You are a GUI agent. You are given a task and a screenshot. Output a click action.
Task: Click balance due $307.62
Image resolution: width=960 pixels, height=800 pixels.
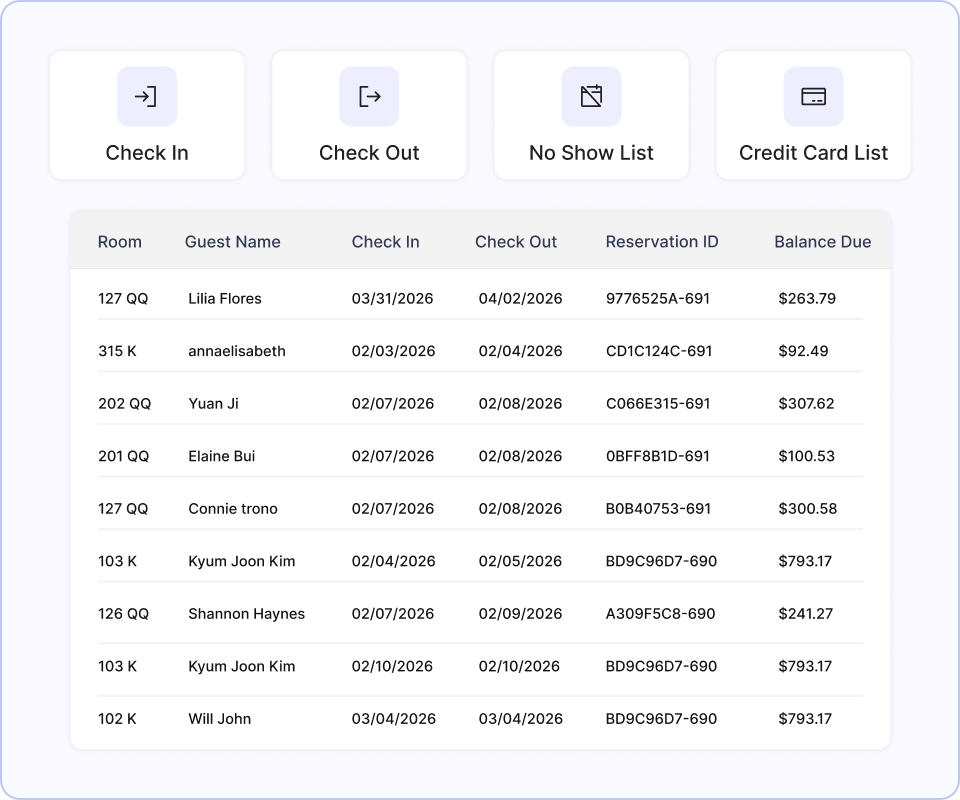pos(806,404)
